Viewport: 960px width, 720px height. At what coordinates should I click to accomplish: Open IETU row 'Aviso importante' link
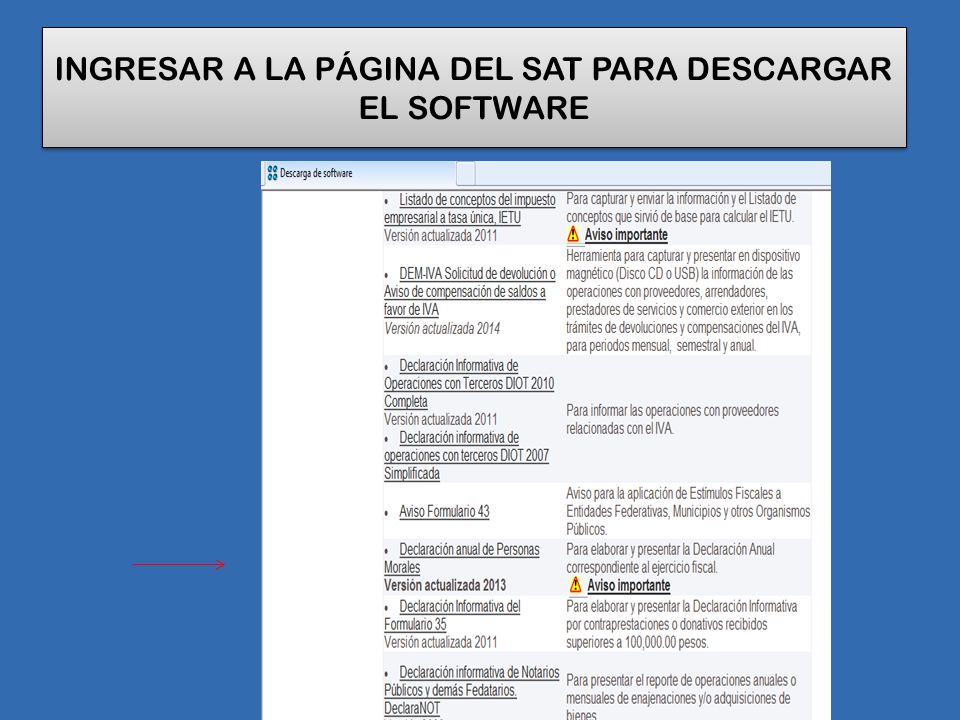pyautogui.click(x=626, y=235)
